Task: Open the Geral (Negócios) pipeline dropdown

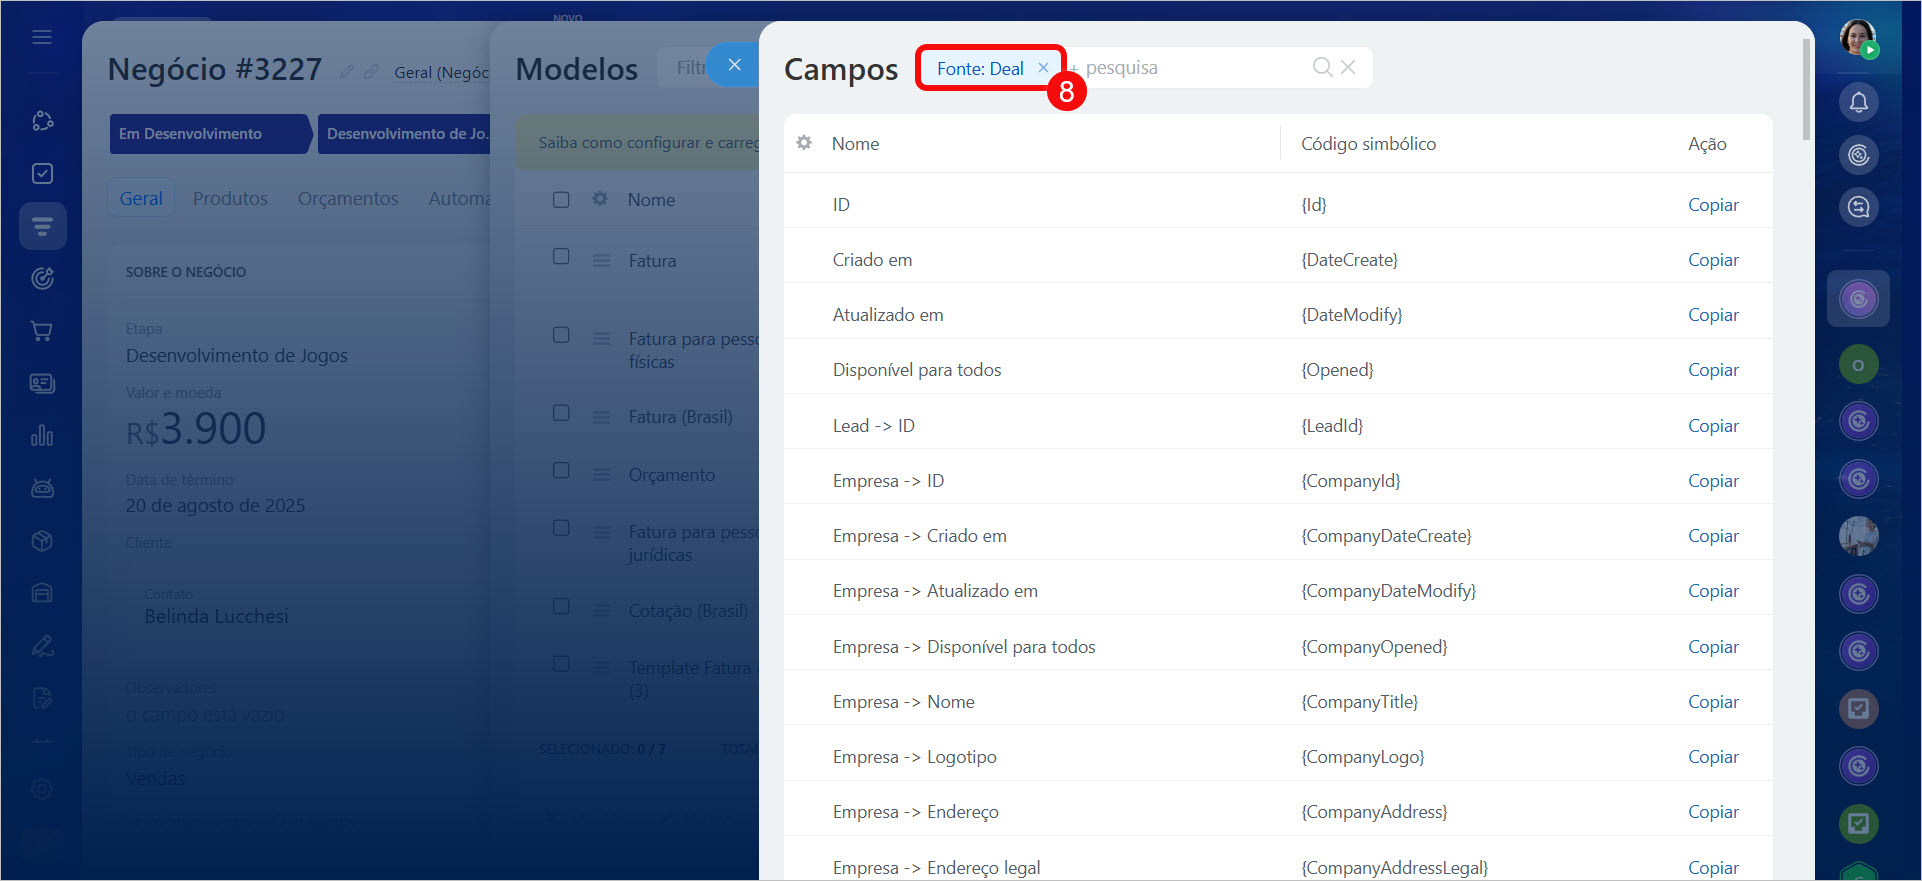Action: point(440,72)
